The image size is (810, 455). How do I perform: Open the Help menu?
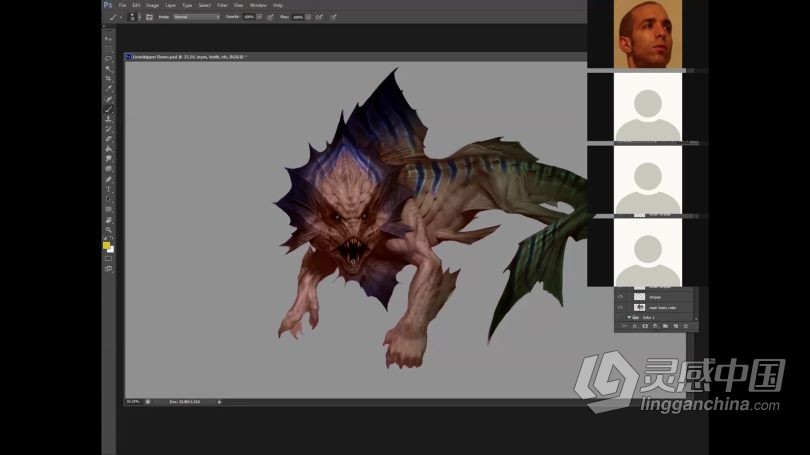[278, 5]
